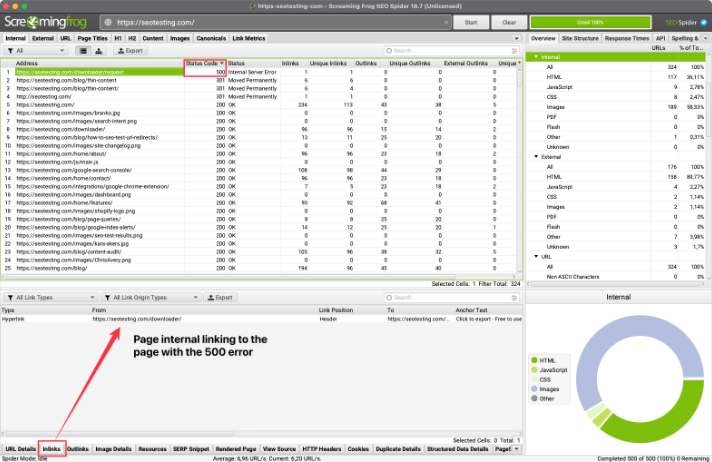Switch to tree view icon
The image size is (712, 462).
(99, 51)
